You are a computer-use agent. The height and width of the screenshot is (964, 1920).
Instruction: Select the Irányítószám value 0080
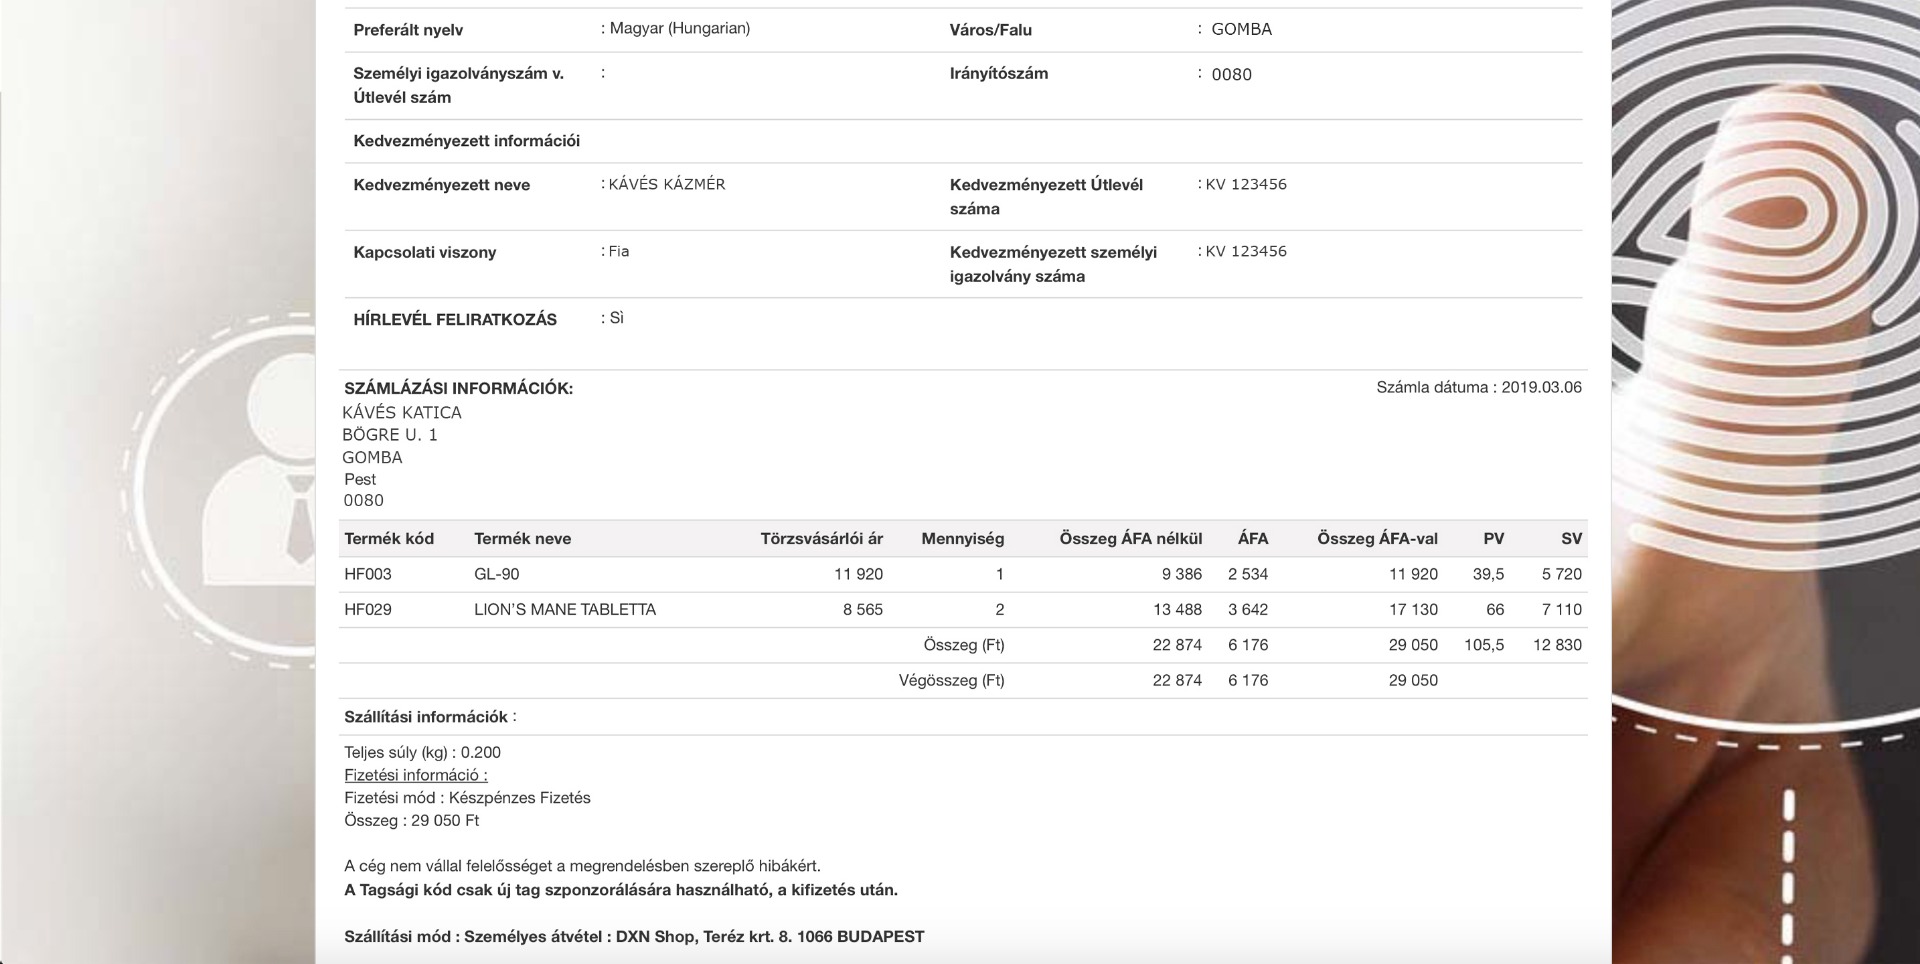point(1231,75)
